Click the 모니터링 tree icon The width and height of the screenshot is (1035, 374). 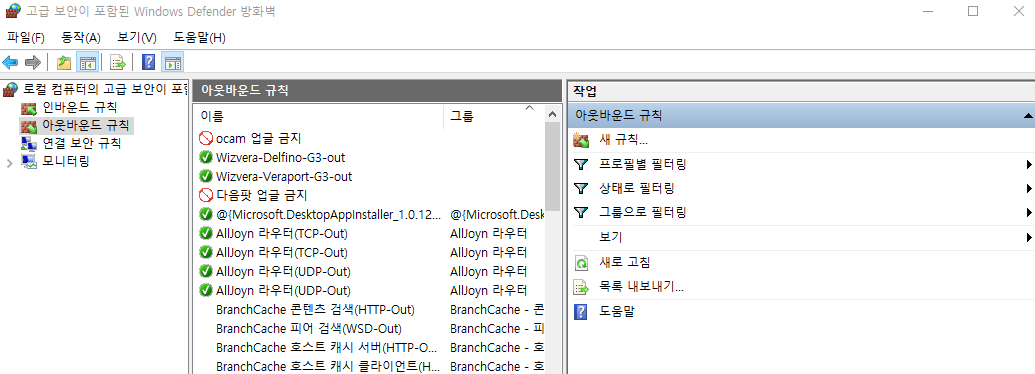tap(28, 162)
